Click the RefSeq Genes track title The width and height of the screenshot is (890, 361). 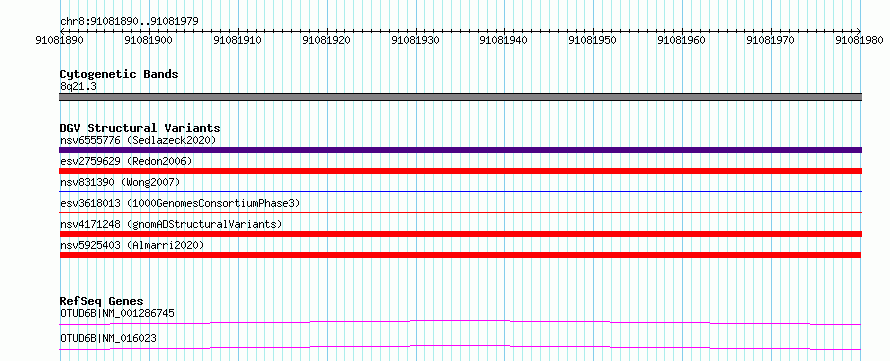(102, 301)
